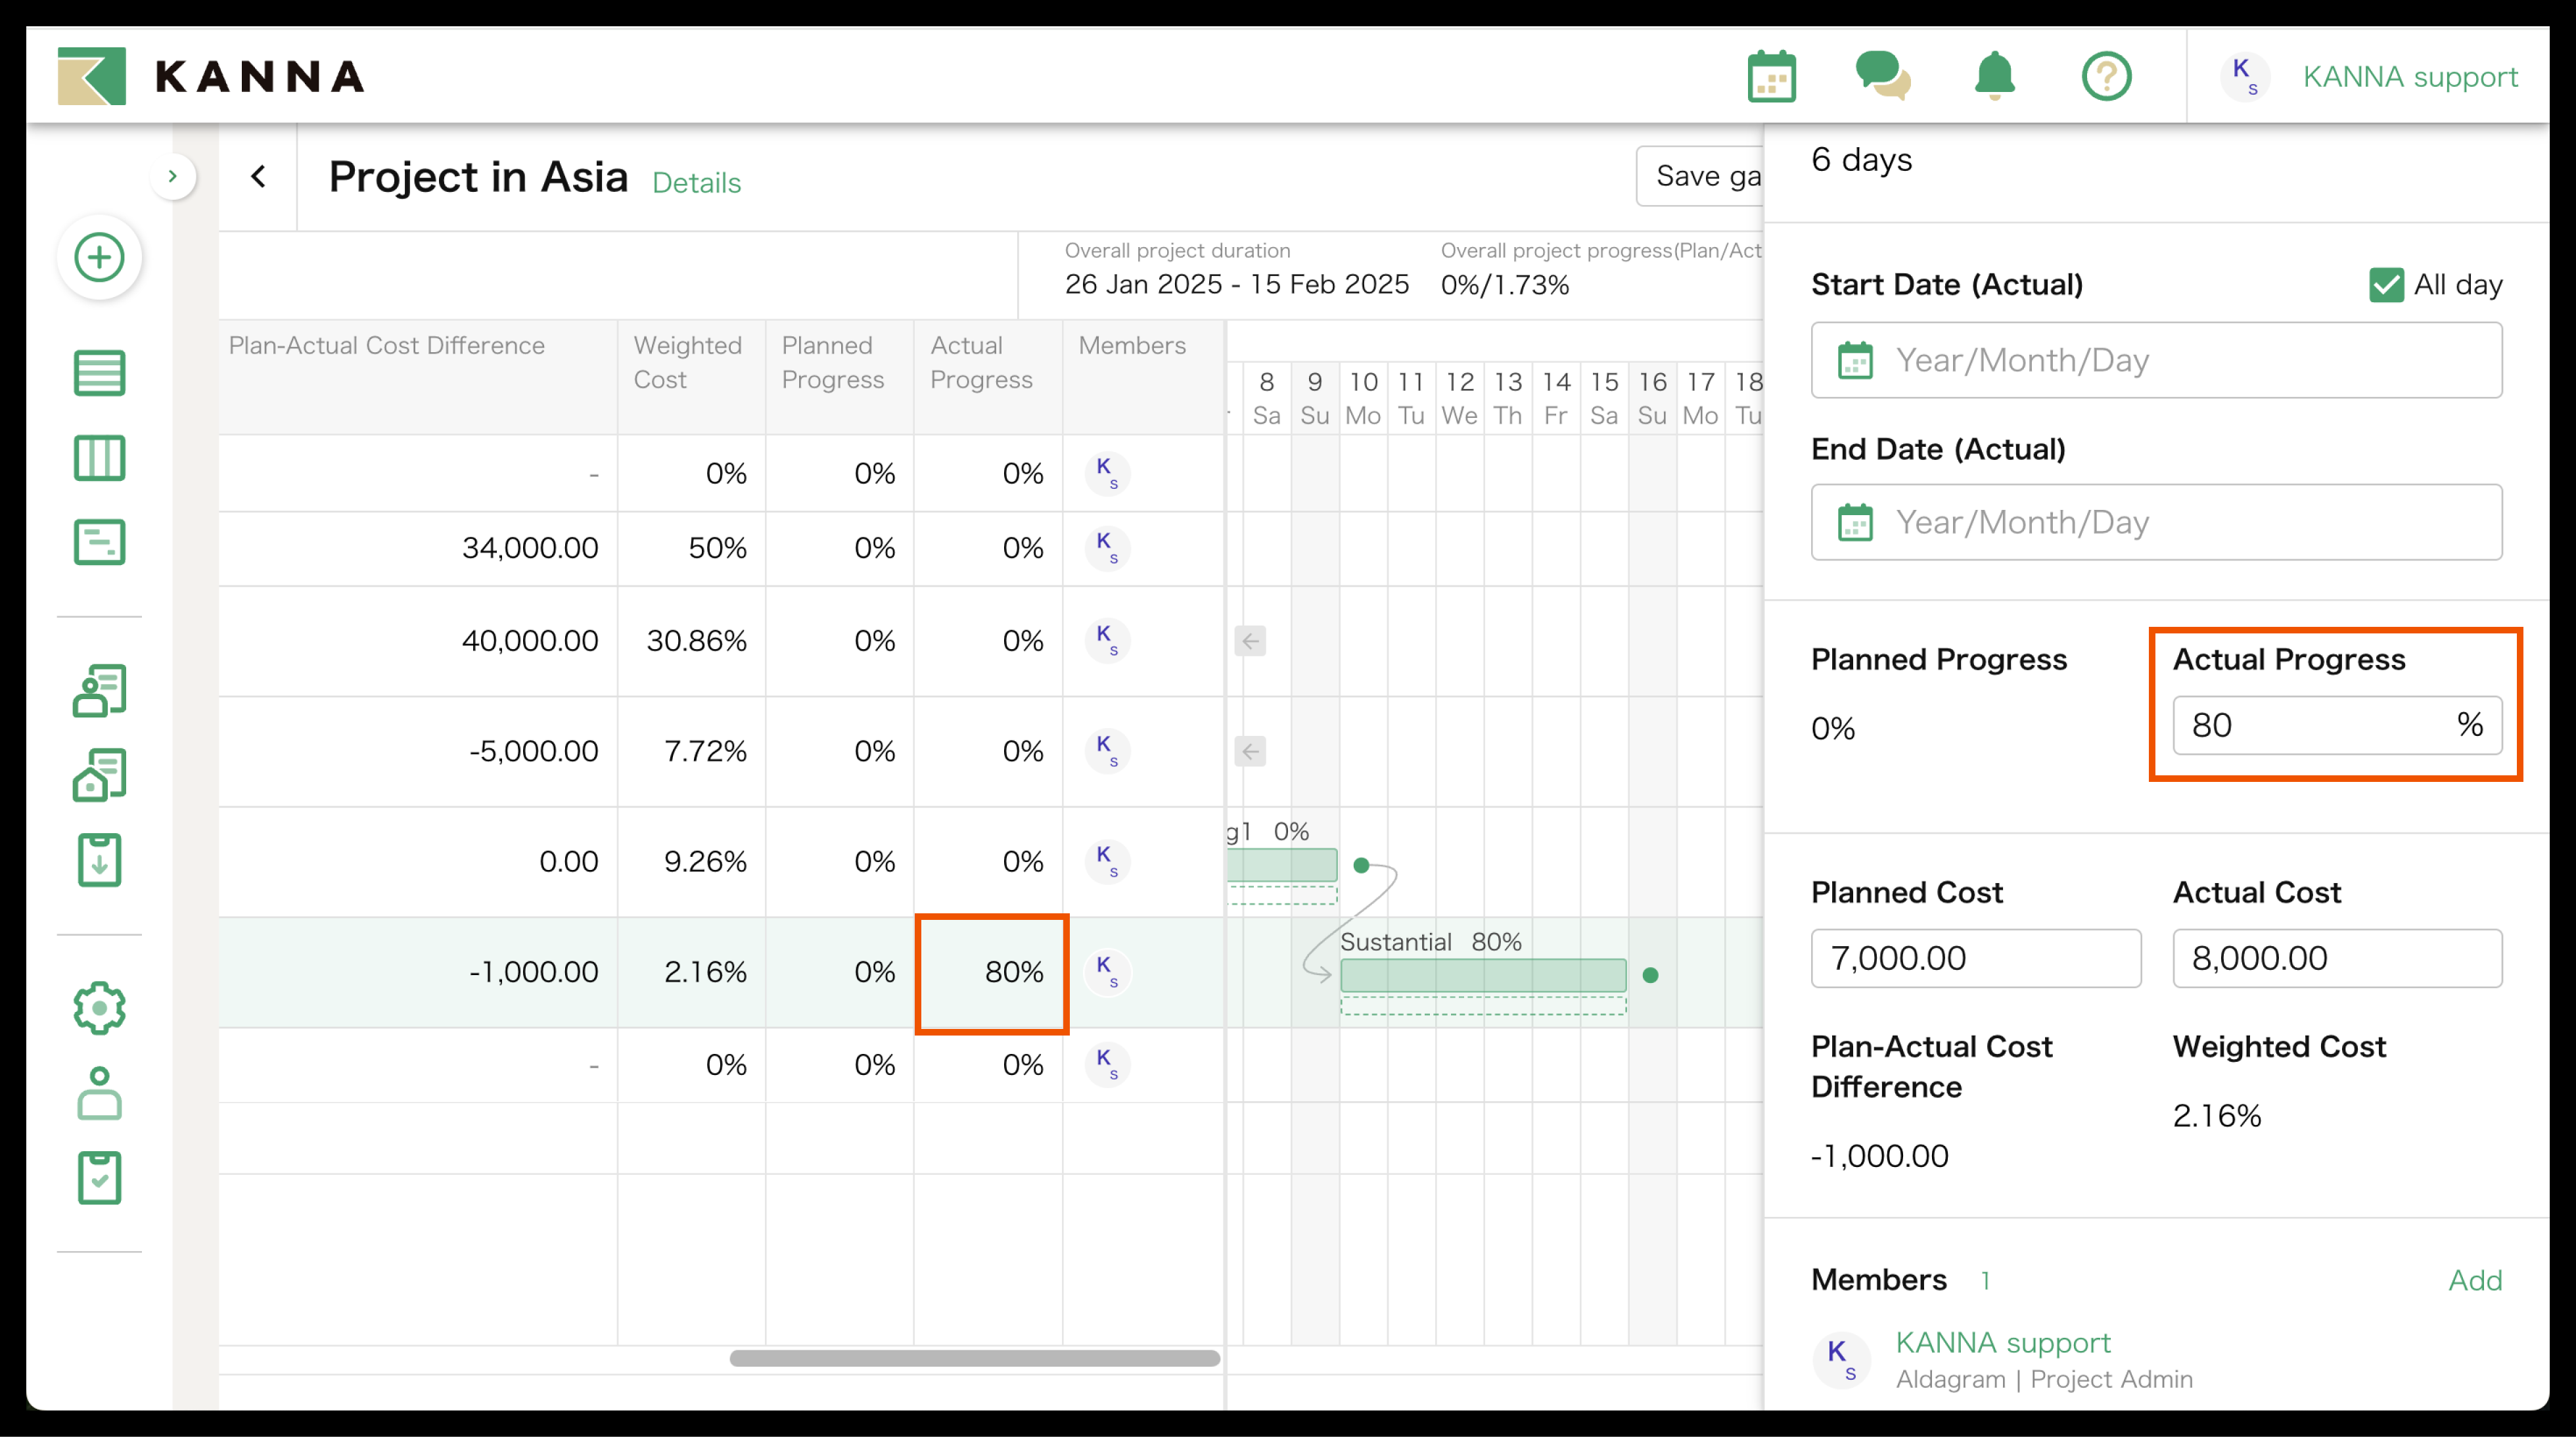Open the Start Date (Actual) date picker
Image resolution: width=2576 pixels, height=1437 pixels.
2155,360
